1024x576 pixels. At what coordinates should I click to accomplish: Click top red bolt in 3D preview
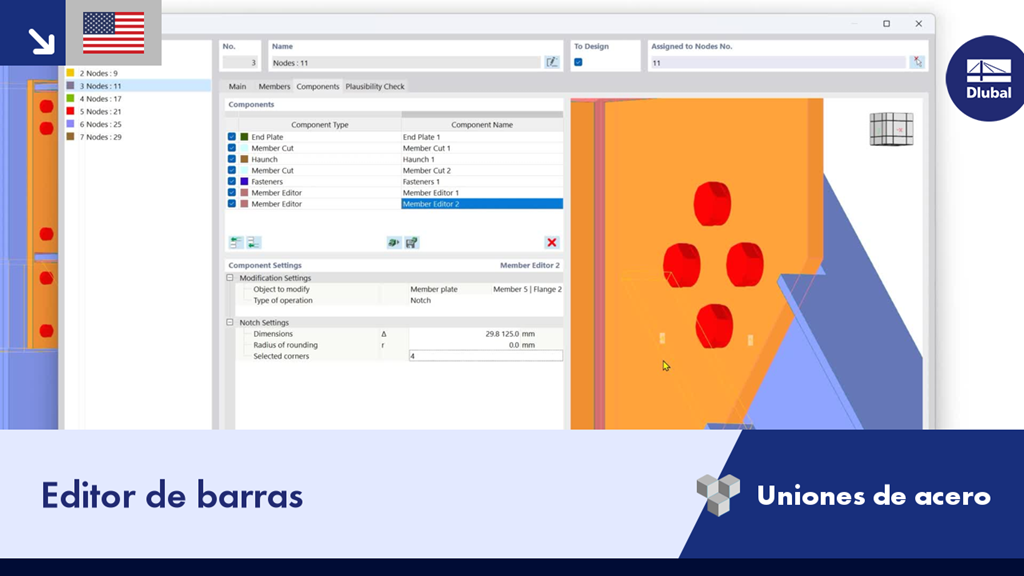coord(712,204)
